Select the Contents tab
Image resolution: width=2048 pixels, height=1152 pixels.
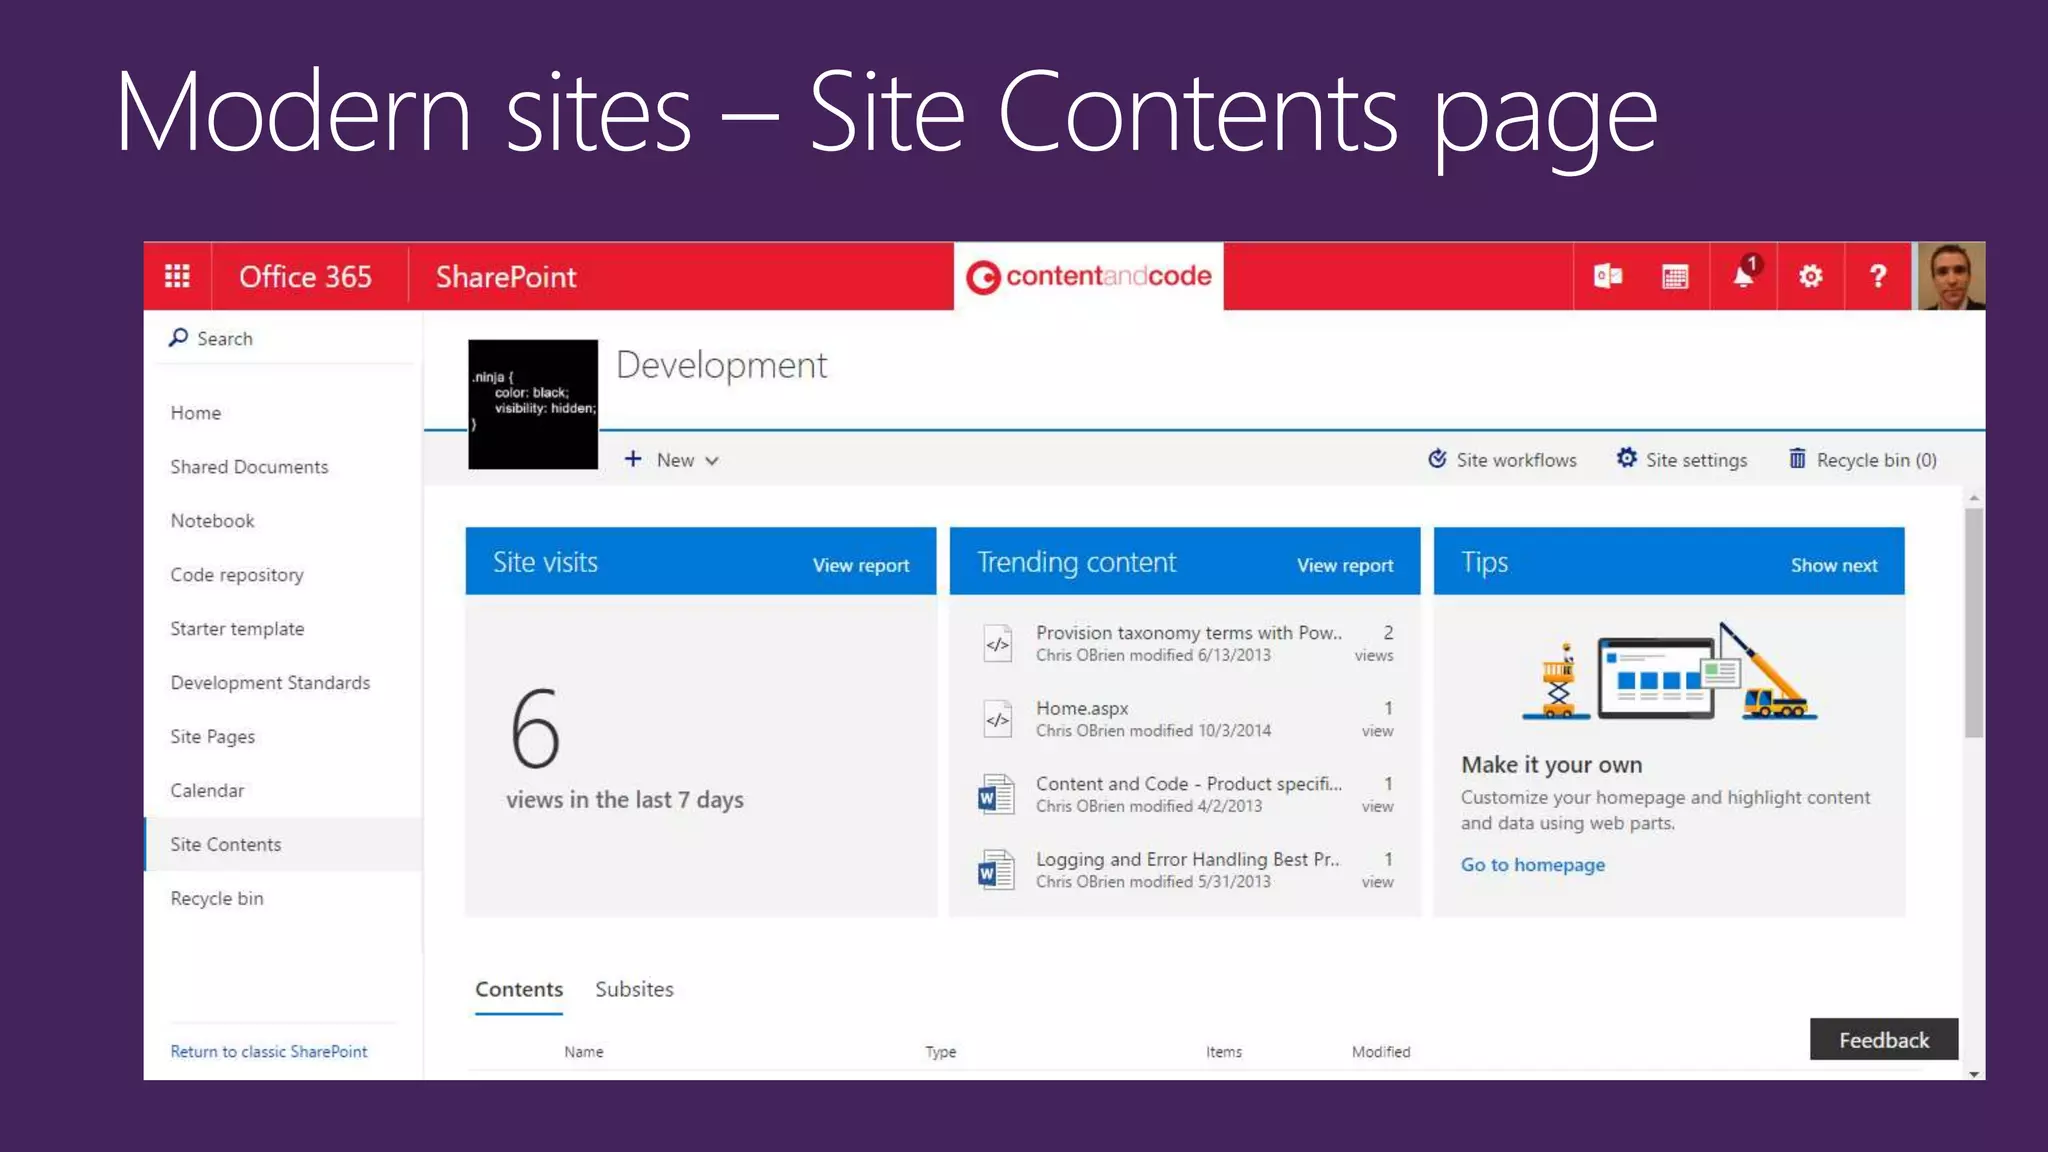(518, 989)
